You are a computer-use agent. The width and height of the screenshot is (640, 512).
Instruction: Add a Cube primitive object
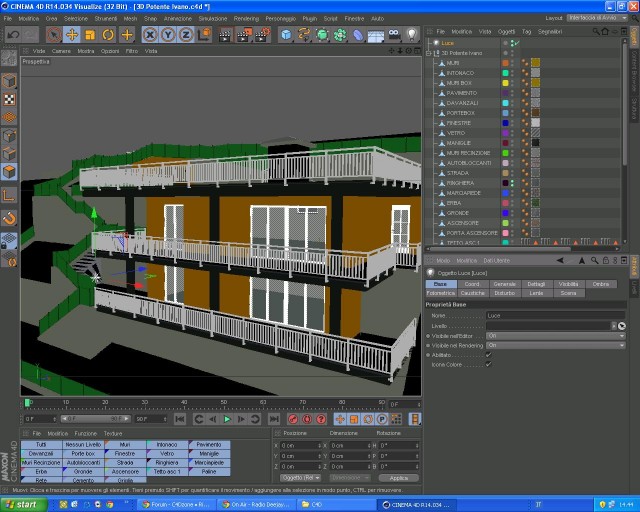coord(287,35)
